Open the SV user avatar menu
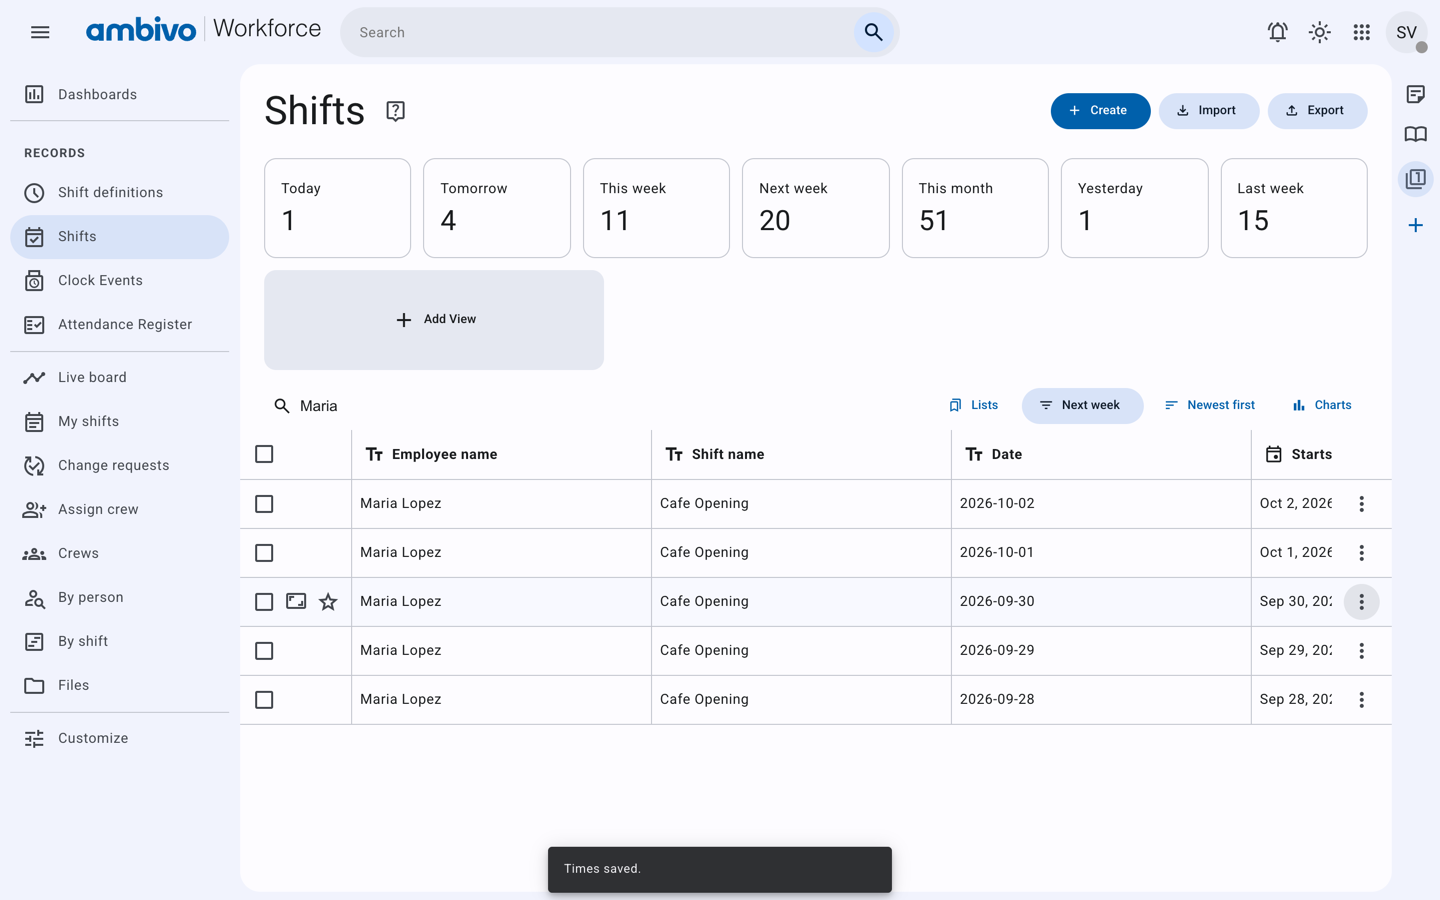Image resolution: width=1440 pixels, height=900 pixels. [1406, 32]
